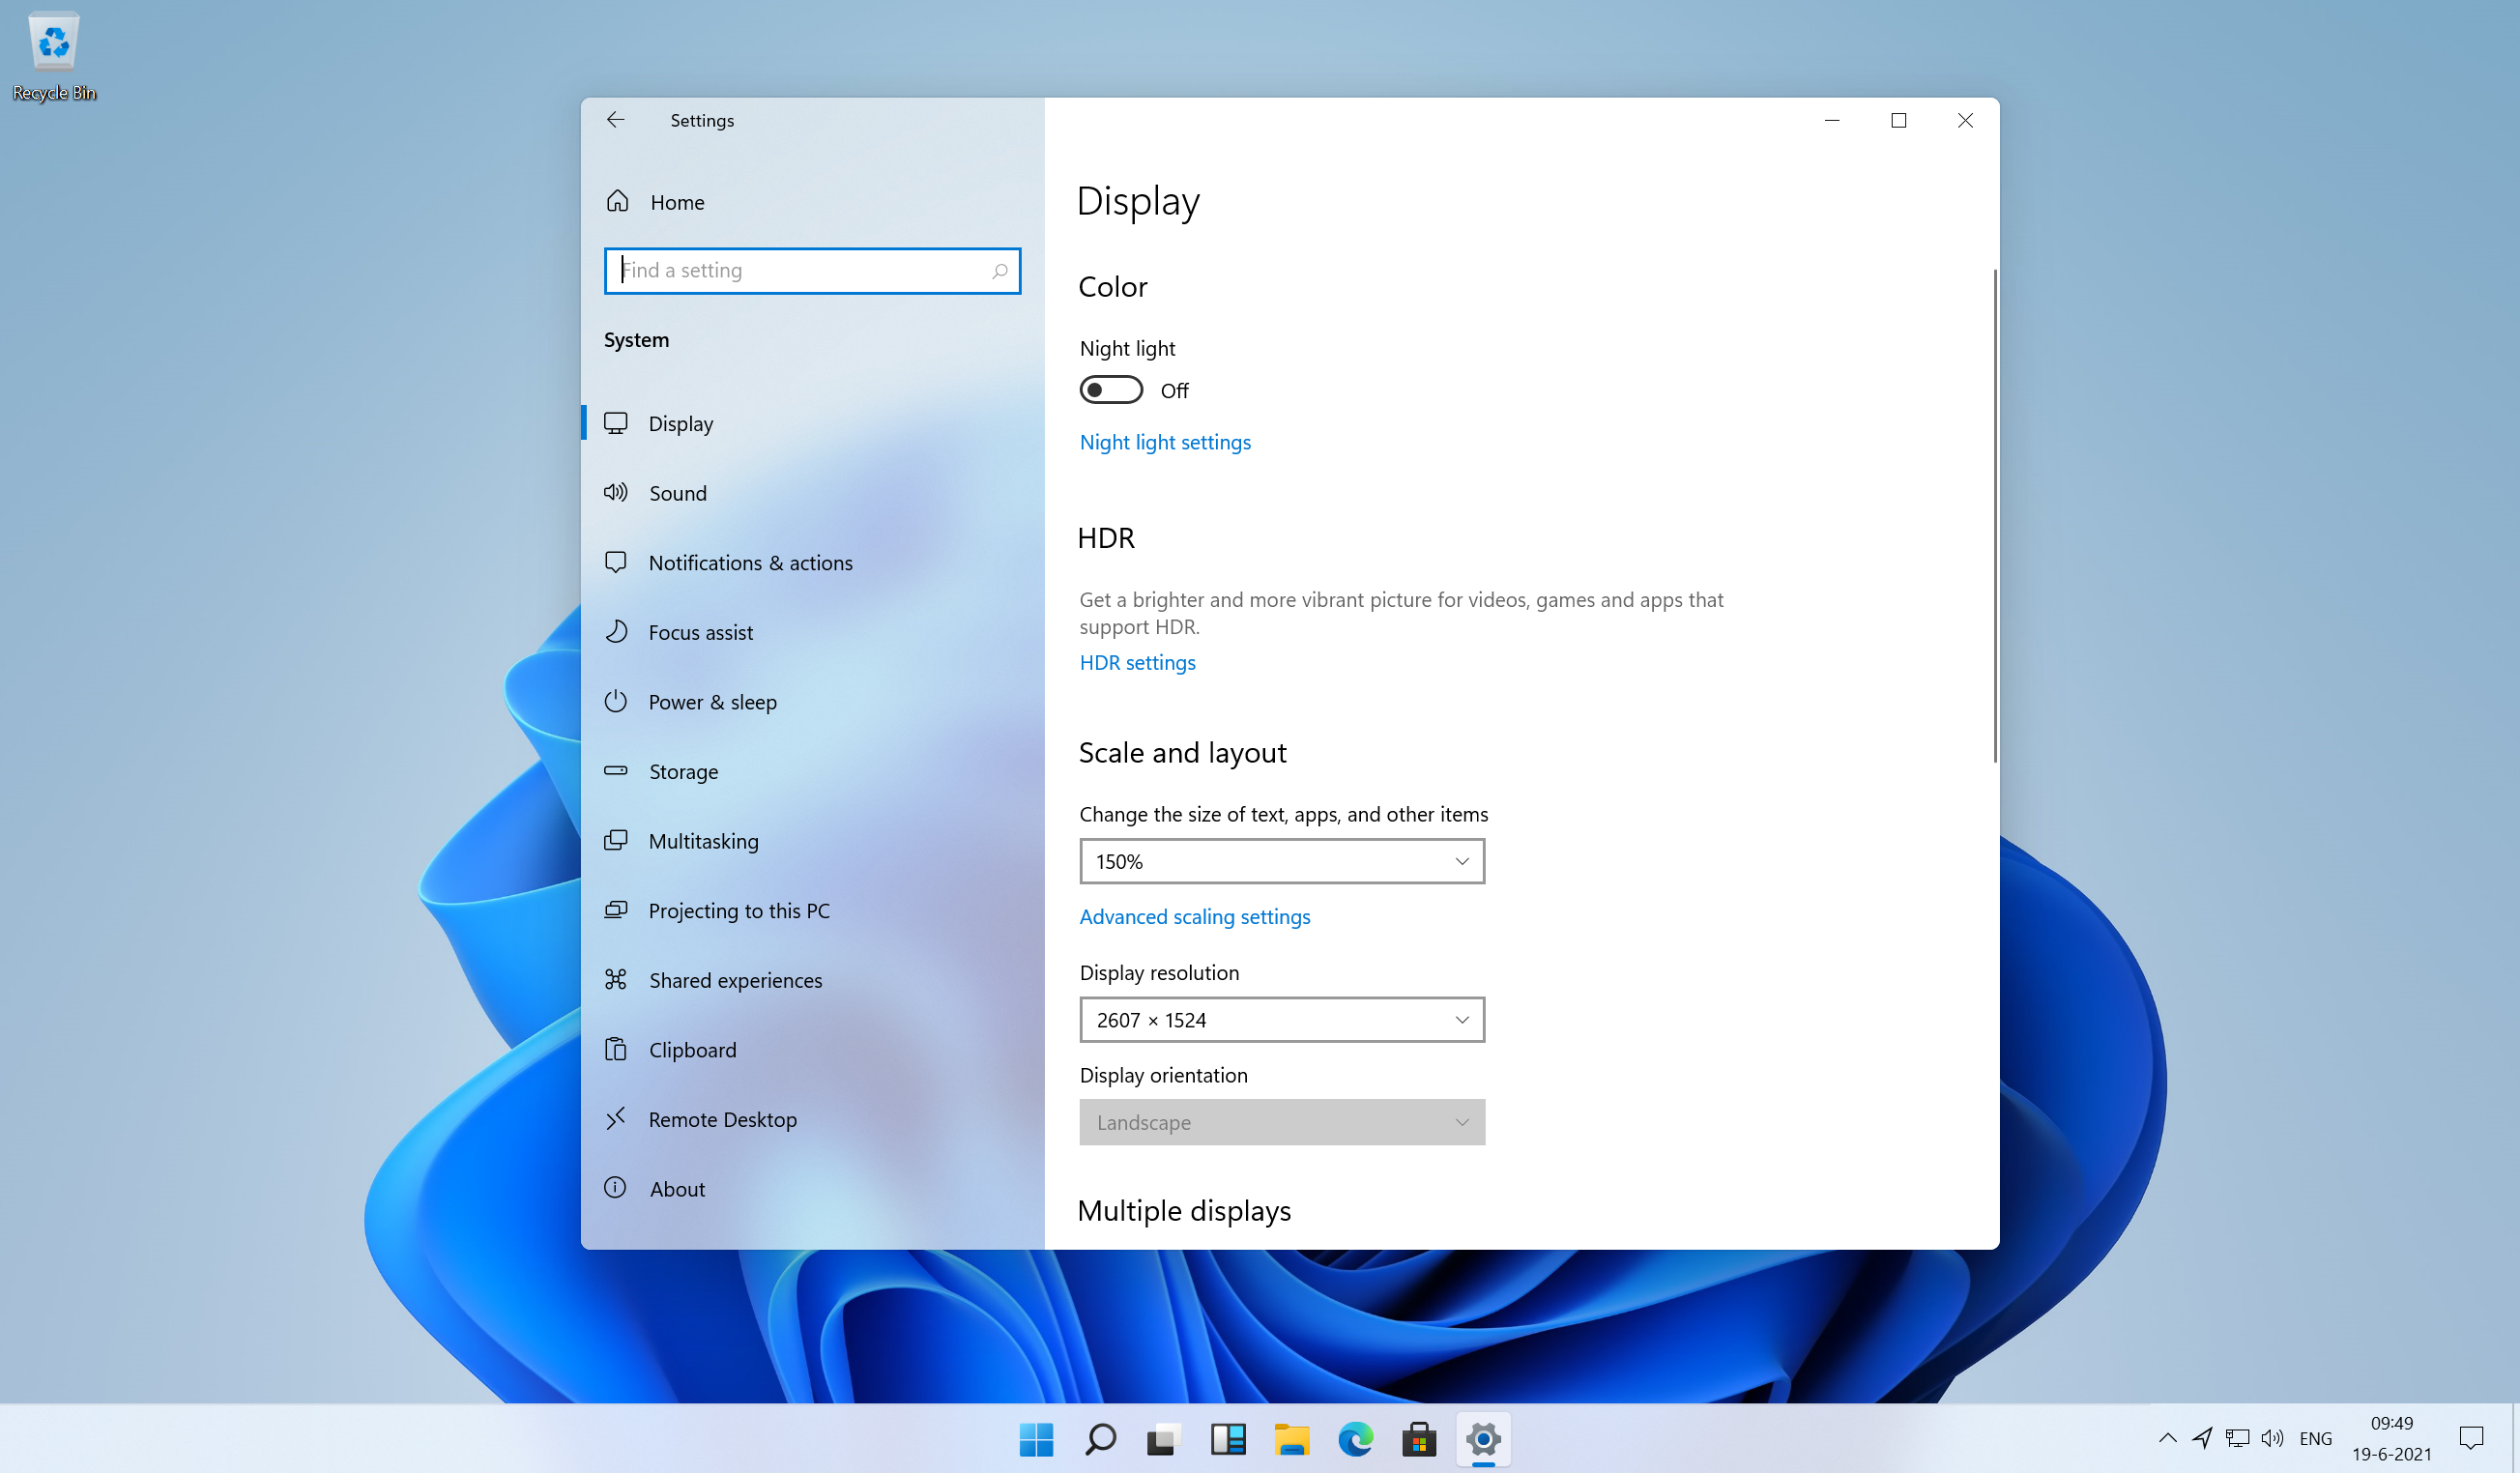Open Focus assist settings
Screen dimensions: 2520x1473
pos(698,631)
